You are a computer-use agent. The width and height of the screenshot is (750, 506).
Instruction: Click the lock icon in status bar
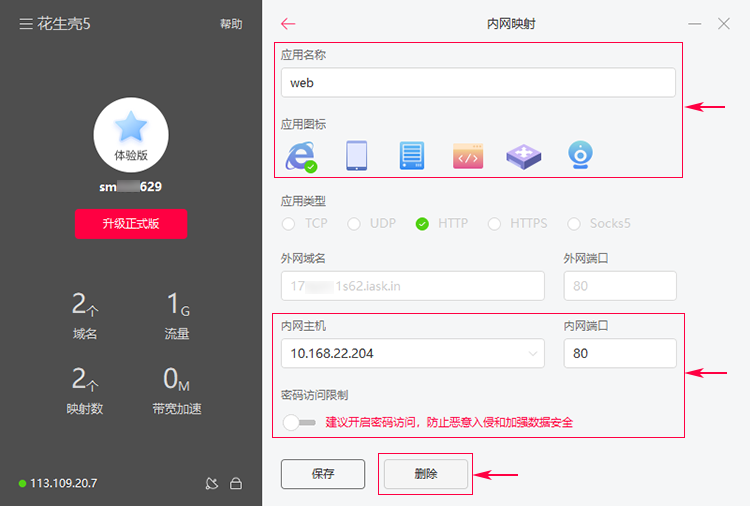[x=236, y=484]
